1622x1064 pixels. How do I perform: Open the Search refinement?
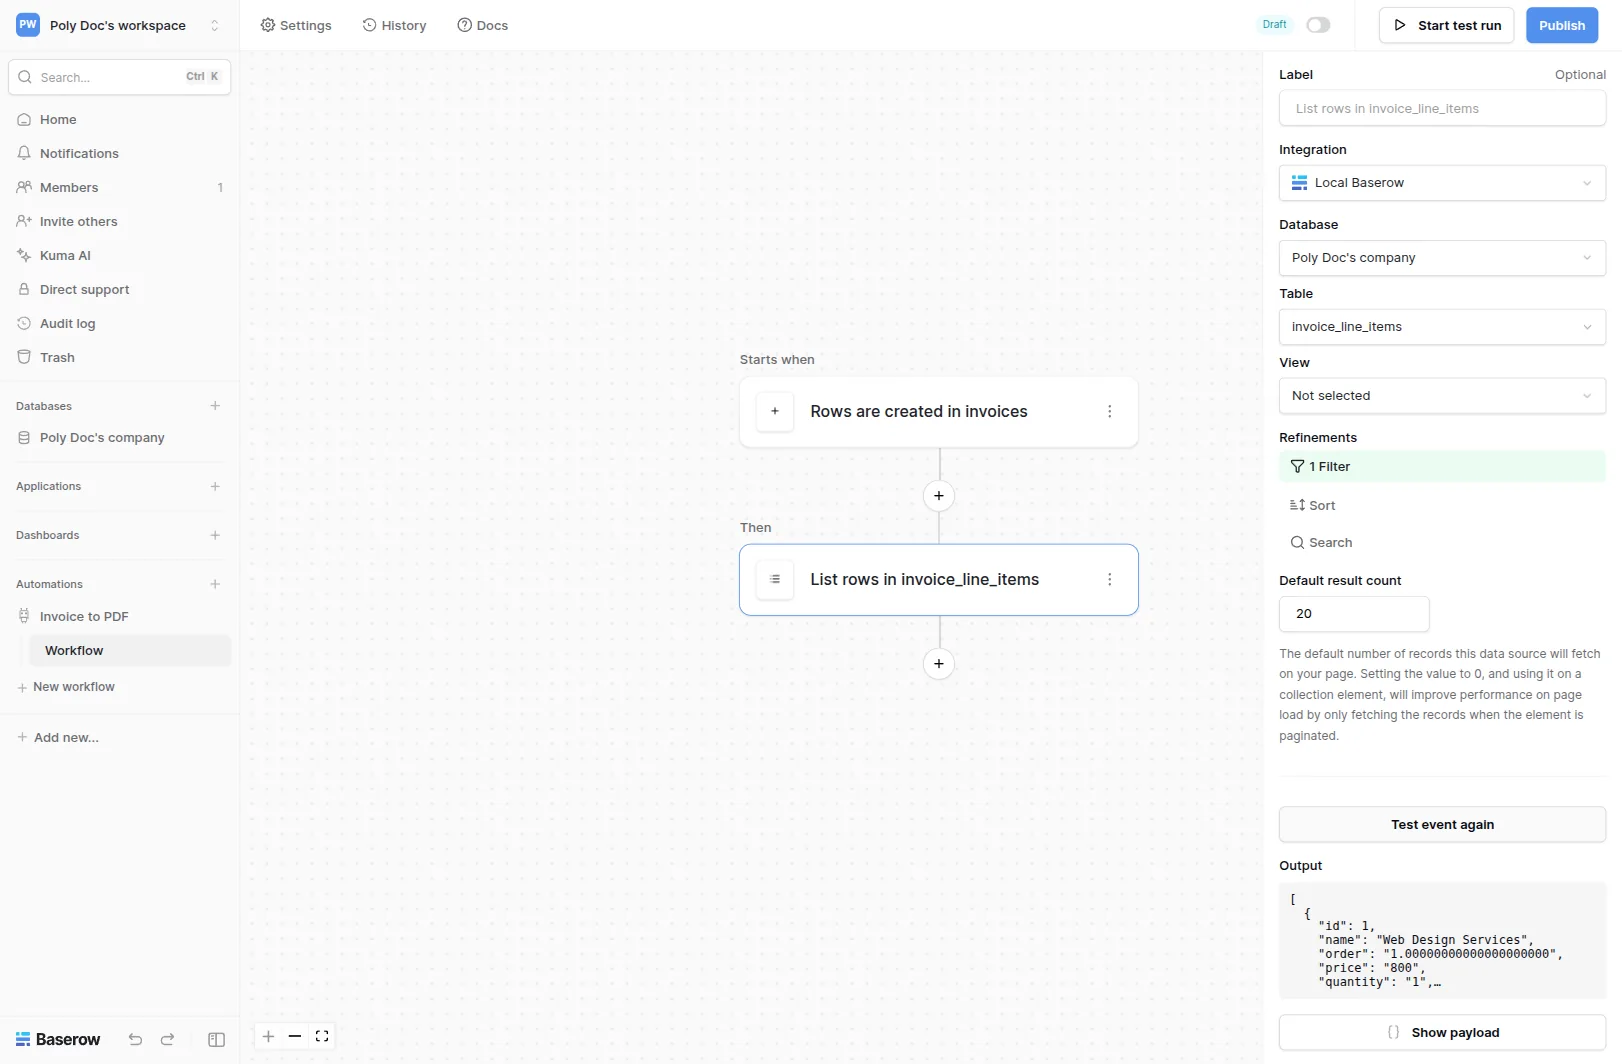click(x=1321, y=543)
